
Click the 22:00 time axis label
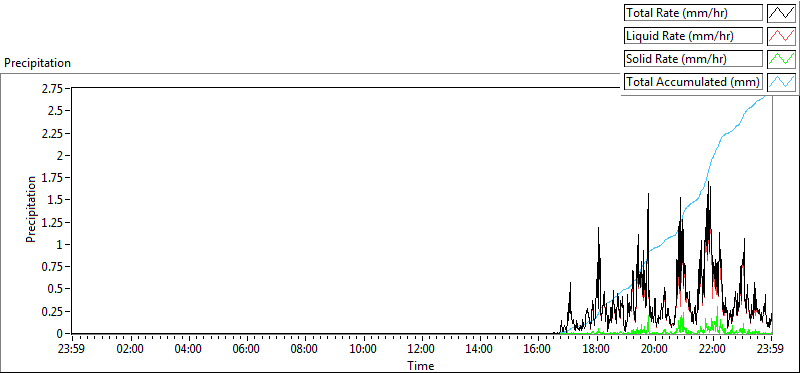(712, 350)
